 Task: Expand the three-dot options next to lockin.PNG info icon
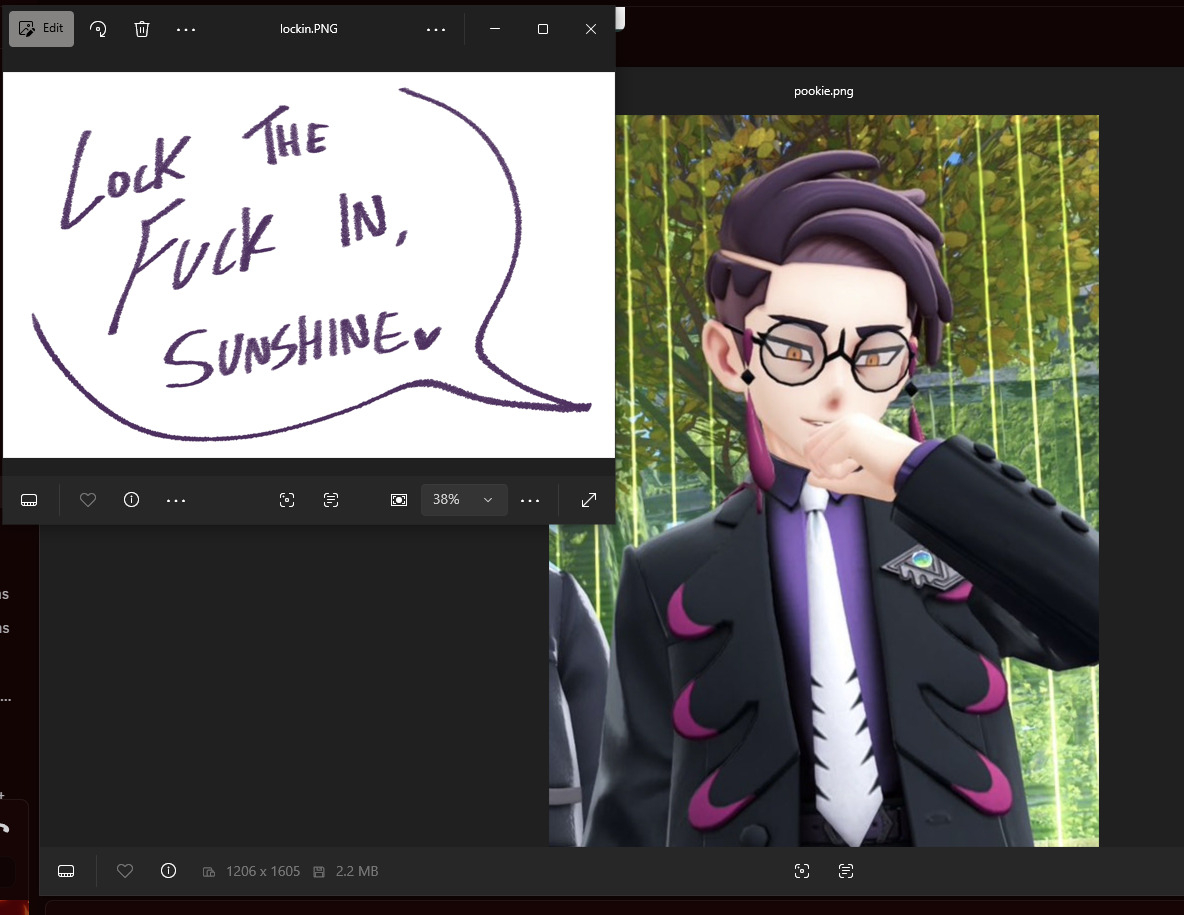176,500
